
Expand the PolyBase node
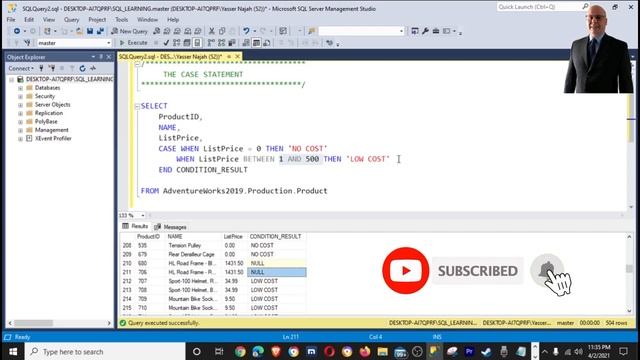coord(20,122)
